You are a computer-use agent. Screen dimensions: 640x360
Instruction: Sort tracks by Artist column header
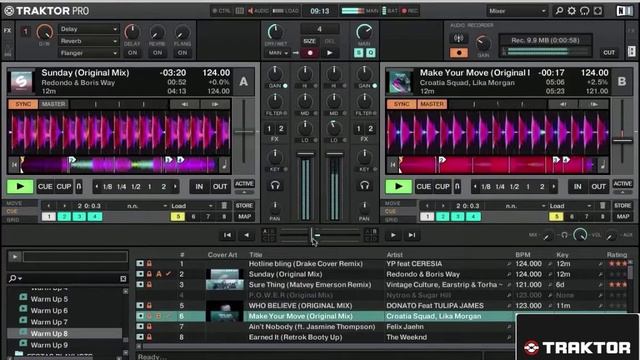(394, 254)
